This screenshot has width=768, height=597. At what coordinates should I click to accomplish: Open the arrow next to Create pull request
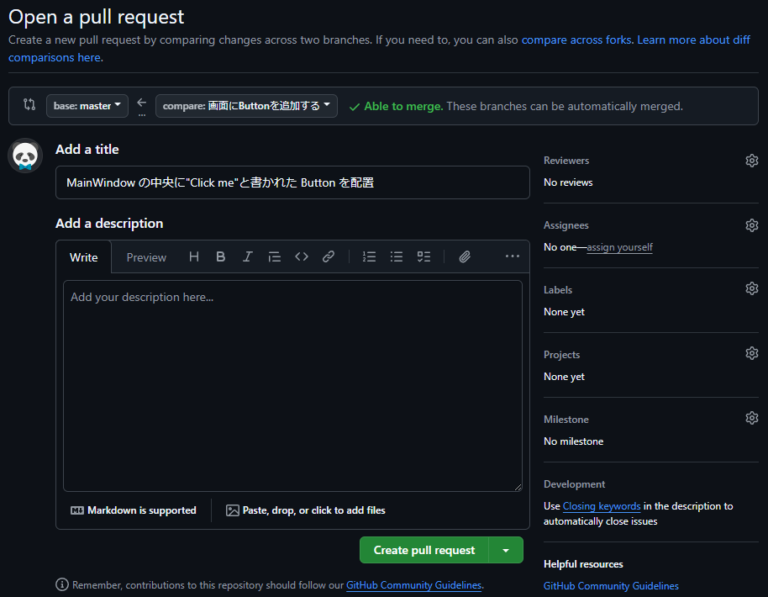pyautogui.click(x=506, y=550)
